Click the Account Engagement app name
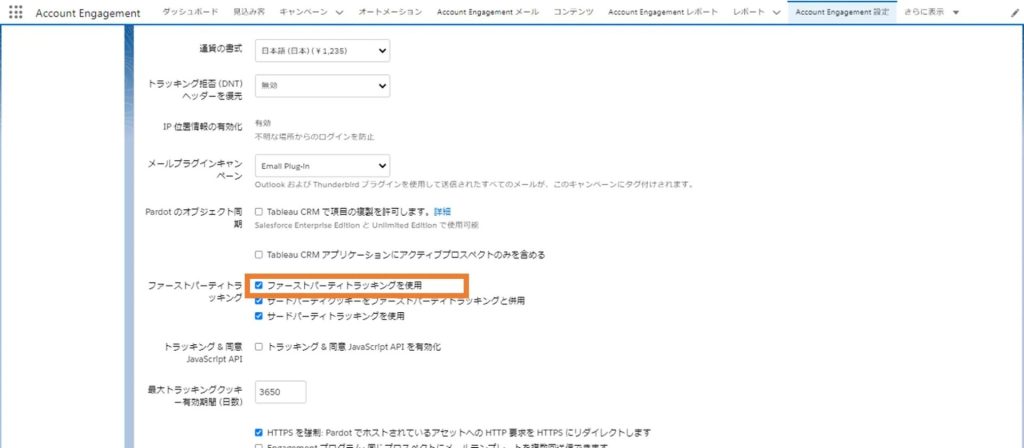Viewport: 1024px width, 448px height. coord(88,13)
